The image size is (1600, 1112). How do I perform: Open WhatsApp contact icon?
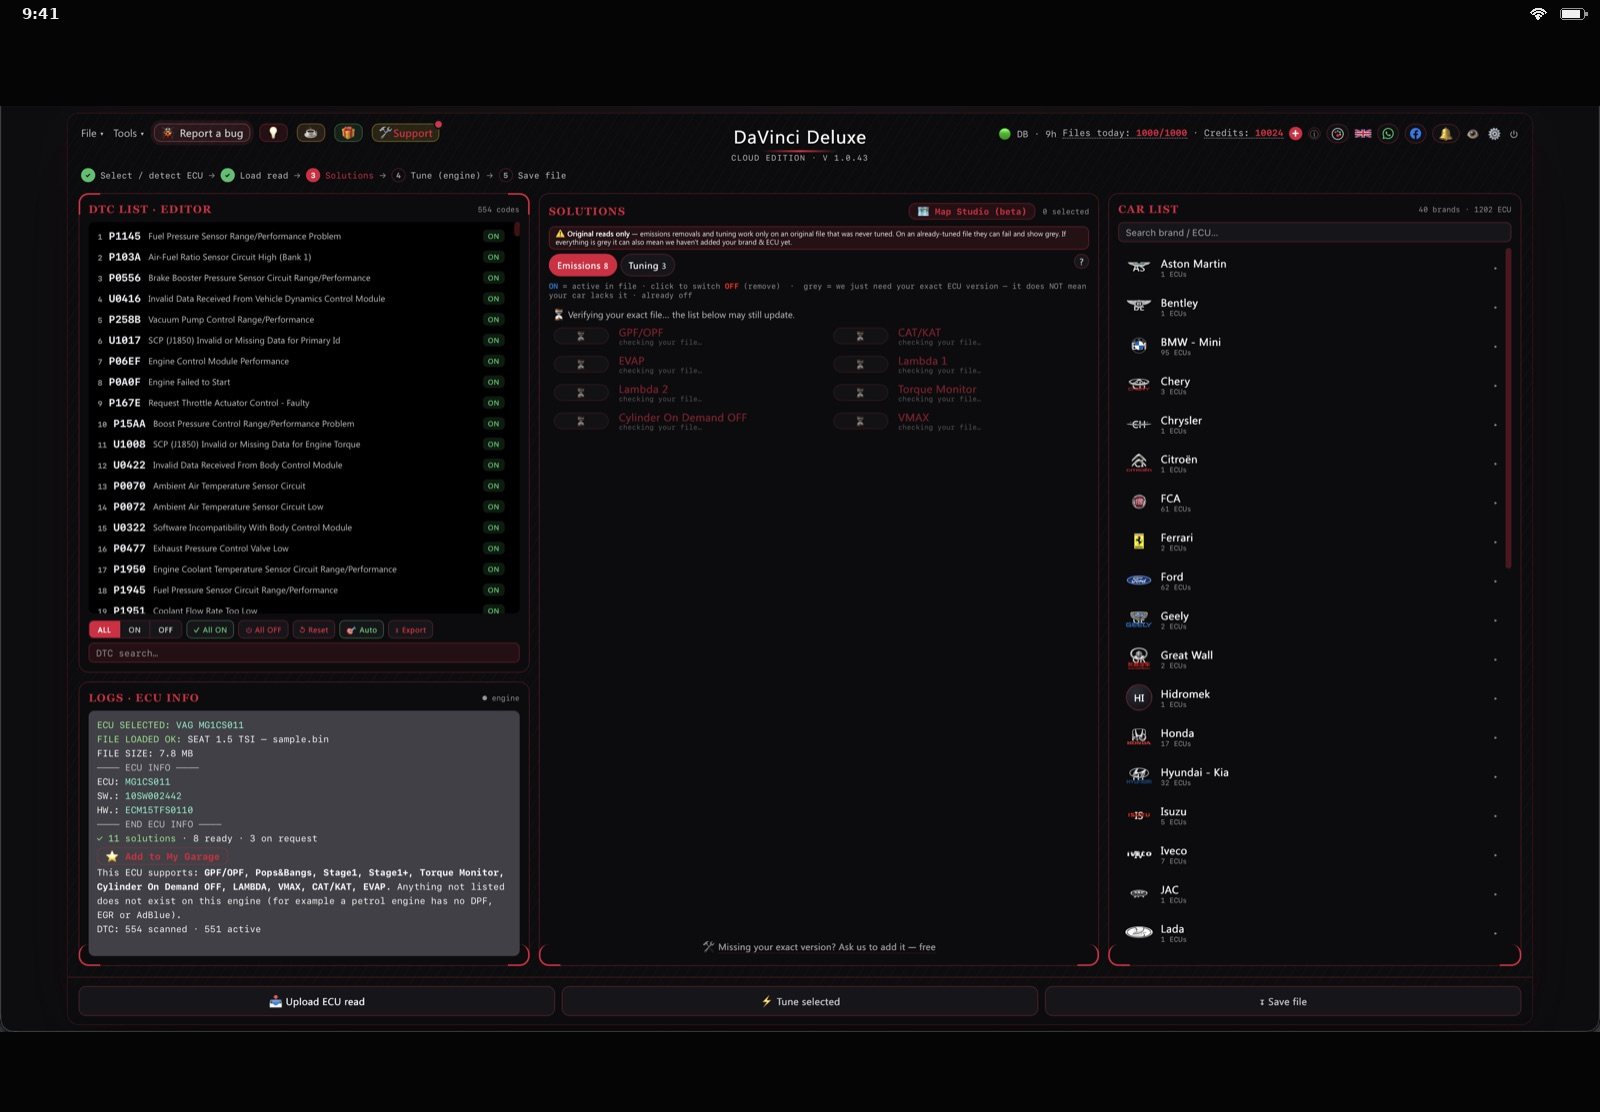pos(1388,134)
